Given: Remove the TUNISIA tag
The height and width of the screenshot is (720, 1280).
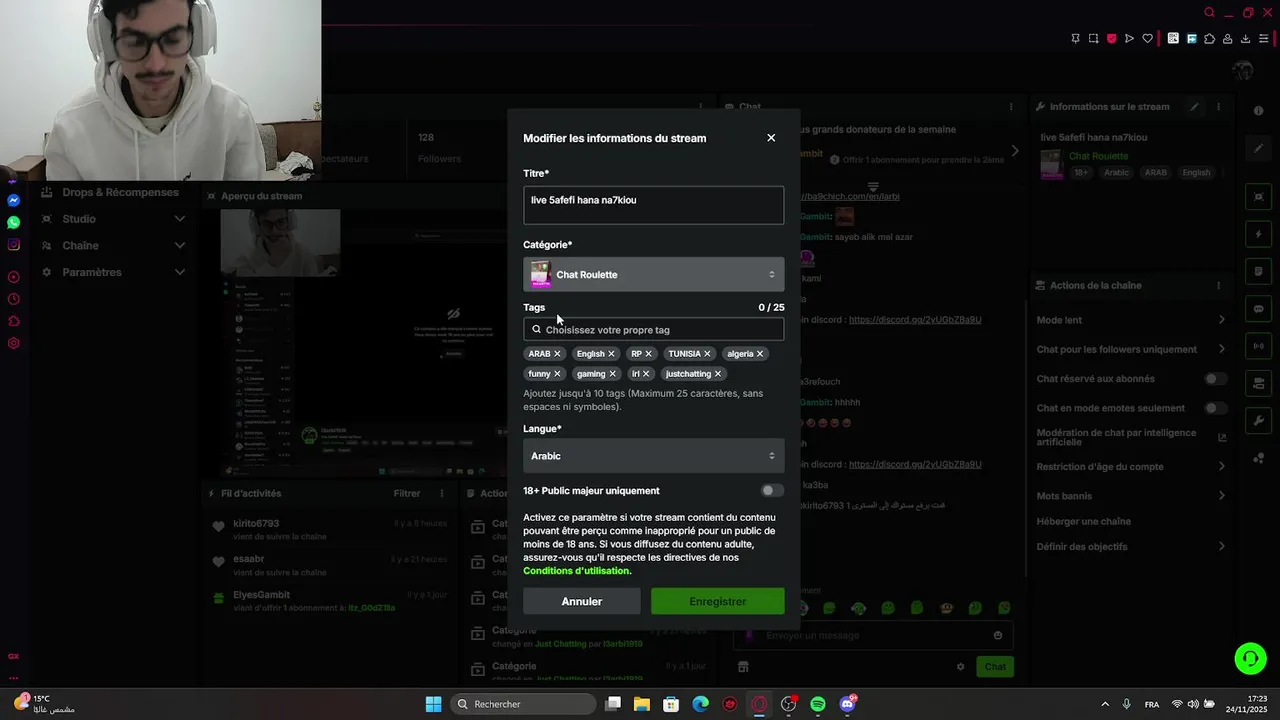Looking at the screenshot, I should (x=707, y=354).
